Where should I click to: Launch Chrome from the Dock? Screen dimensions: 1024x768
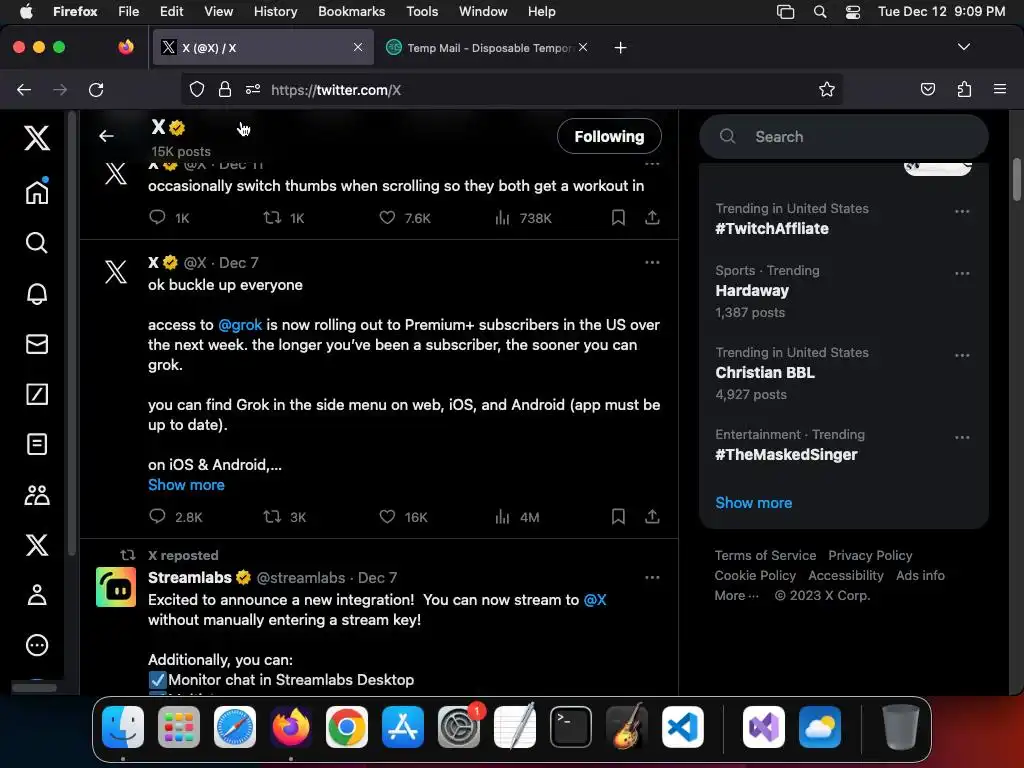346,726
